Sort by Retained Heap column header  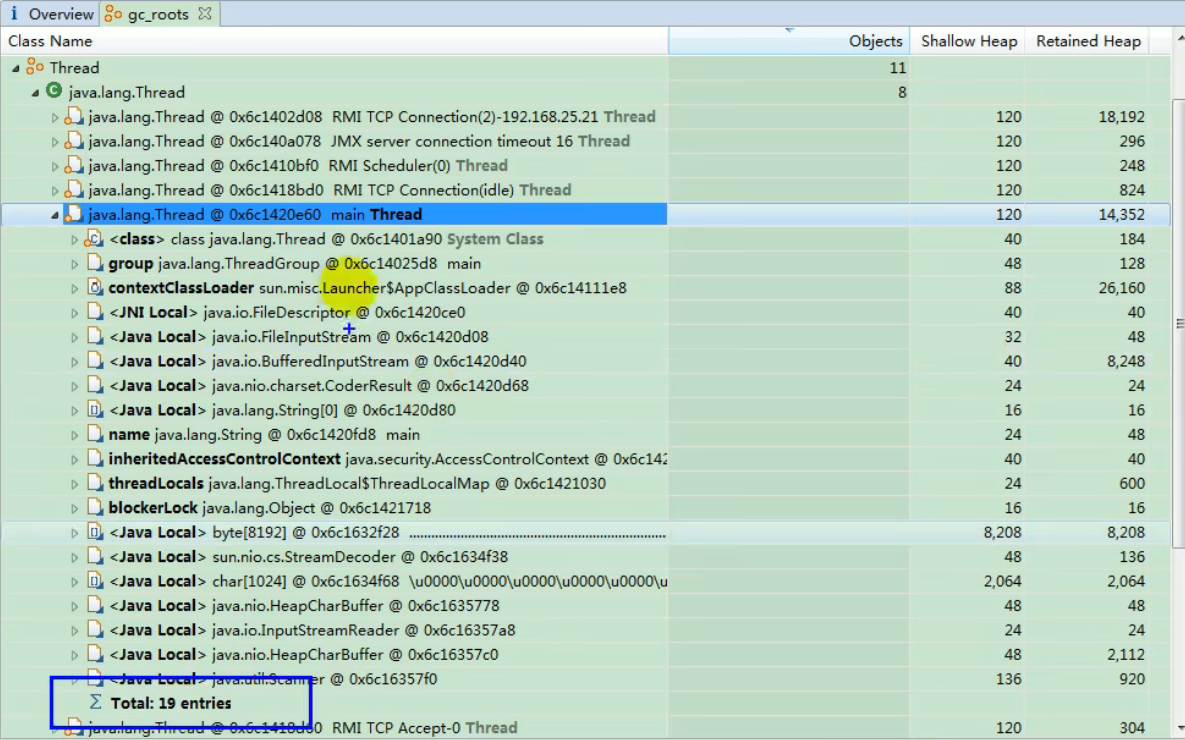tap(1088, 41)
